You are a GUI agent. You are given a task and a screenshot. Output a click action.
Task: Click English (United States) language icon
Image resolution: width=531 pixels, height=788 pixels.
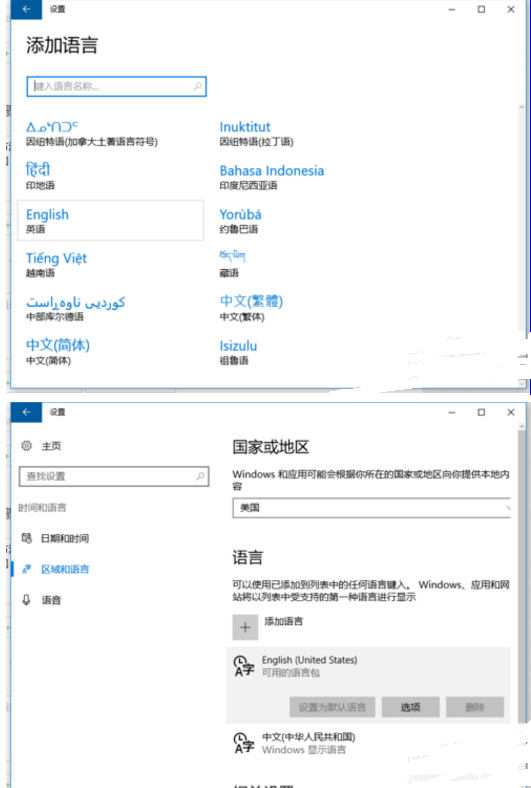[x=244, y=666]
